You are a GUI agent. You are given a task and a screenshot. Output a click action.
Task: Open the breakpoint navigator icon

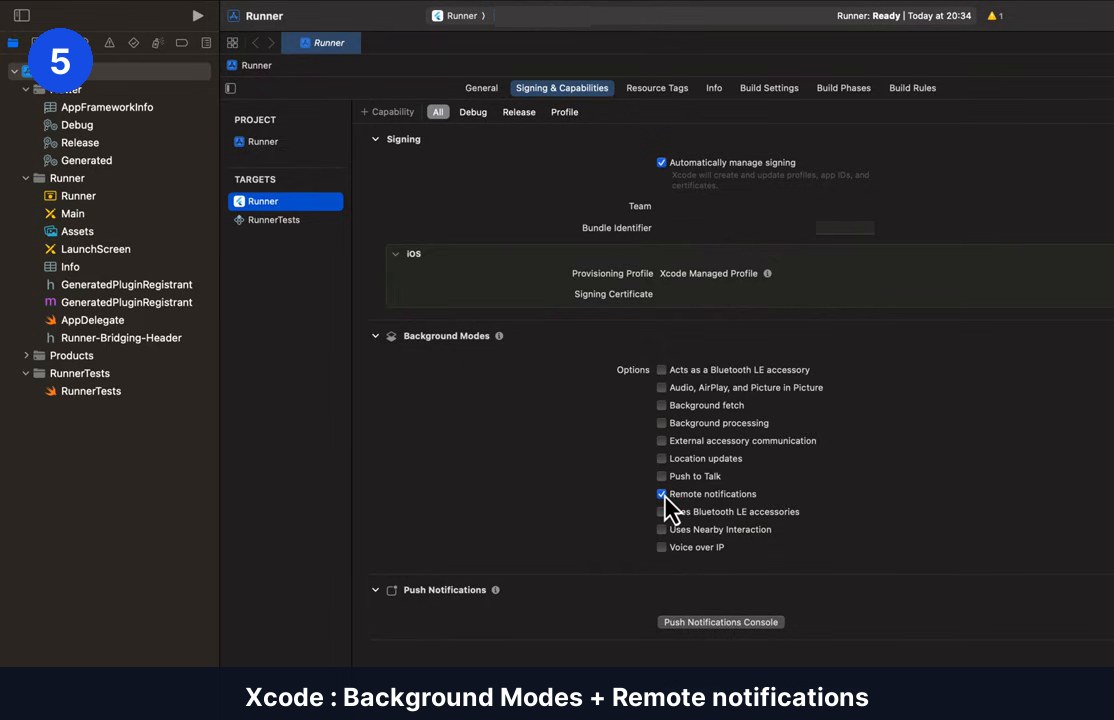(182, 43)
